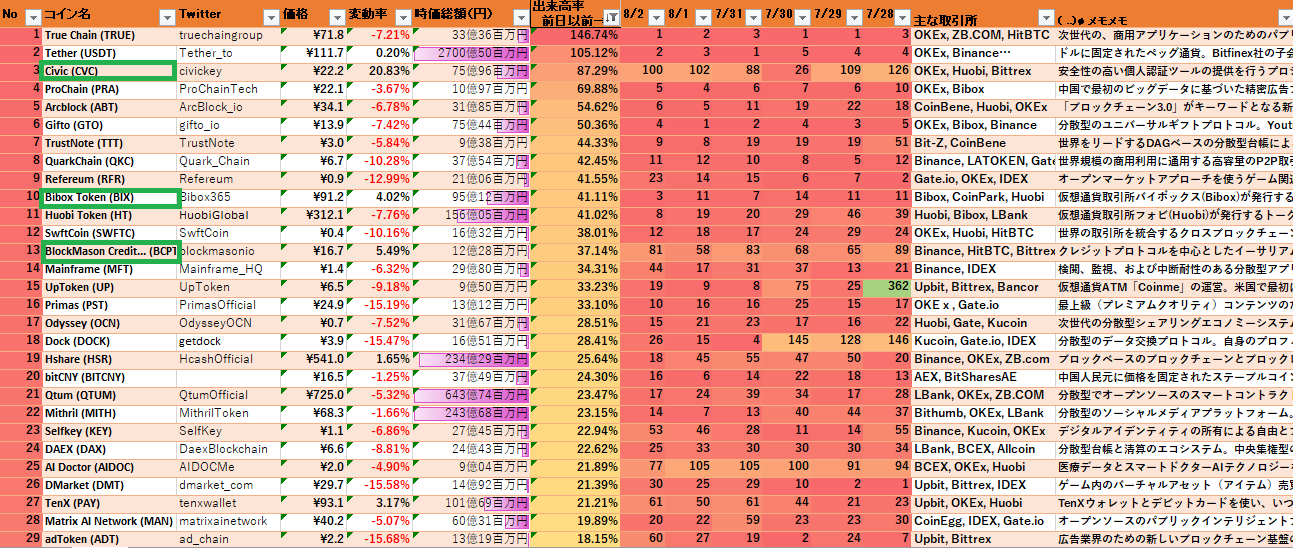
Task: Open the 時価総額(円) filter dropdown
Action: coord(519,17)
